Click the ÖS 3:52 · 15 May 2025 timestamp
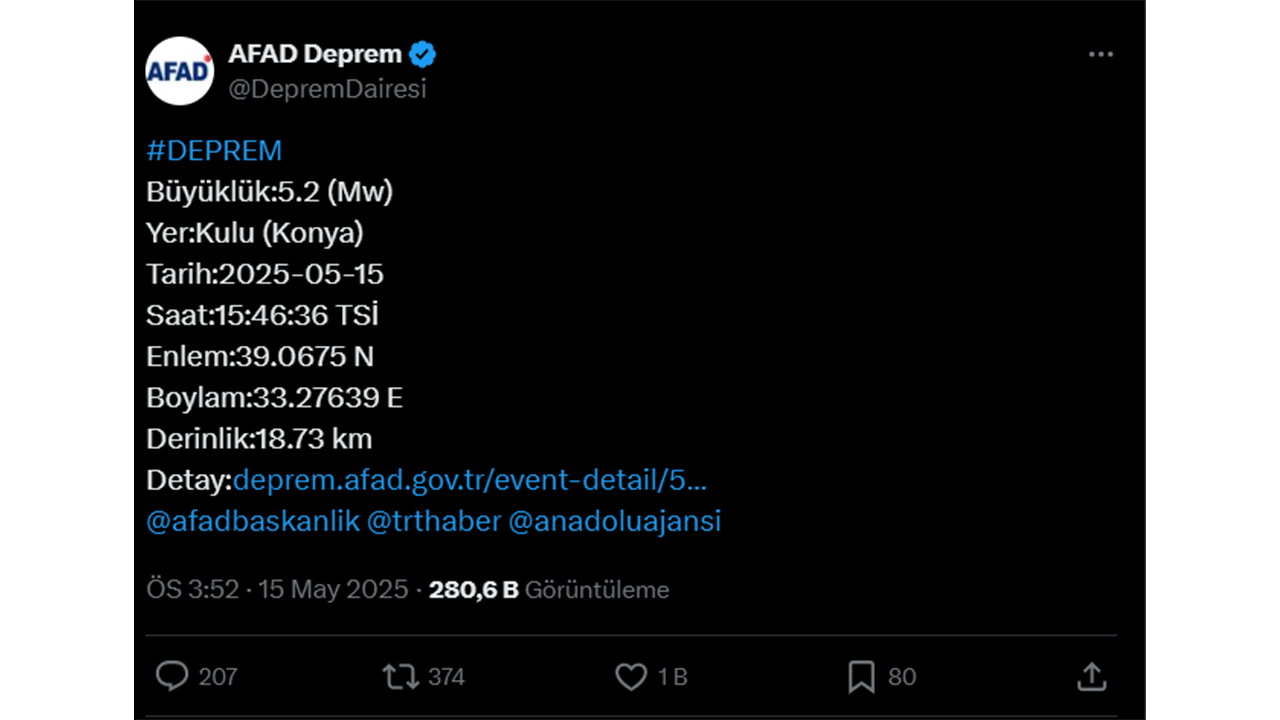This screenshot has height=720, width=1280. tap(277, 590)
